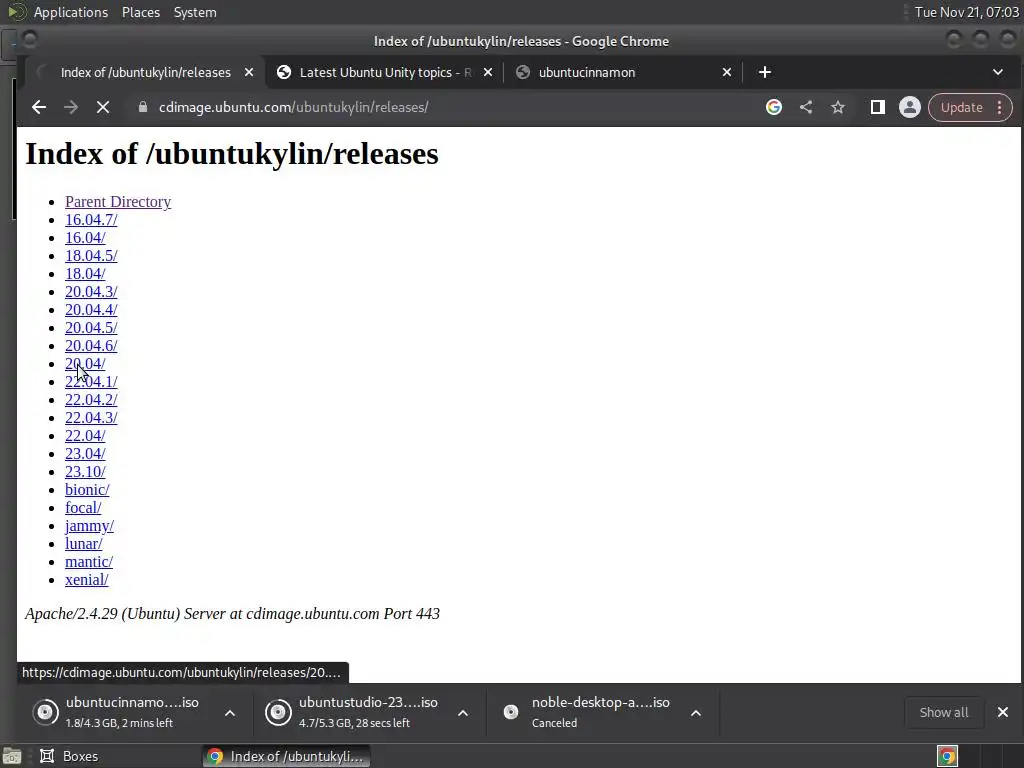The width and height of the screenshot is (1024, 768).
Task: Open the 22.04/ directory link
Action: pos(85,436)
